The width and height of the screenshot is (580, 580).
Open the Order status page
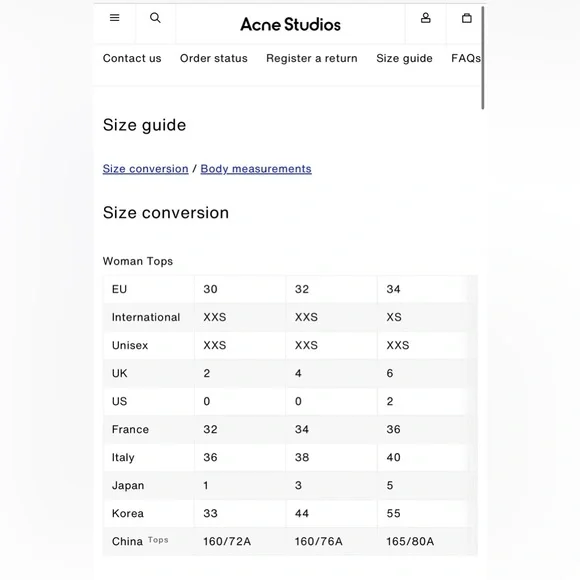(x=214, y=58)
